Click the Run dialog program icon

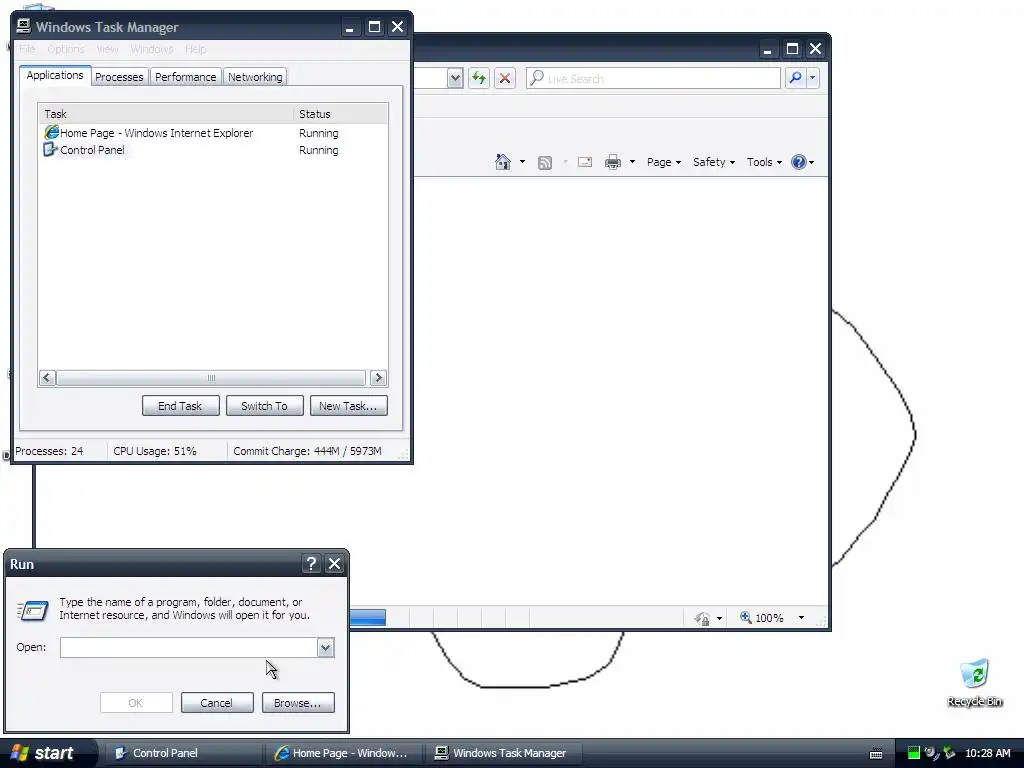[x=33, y=610]
